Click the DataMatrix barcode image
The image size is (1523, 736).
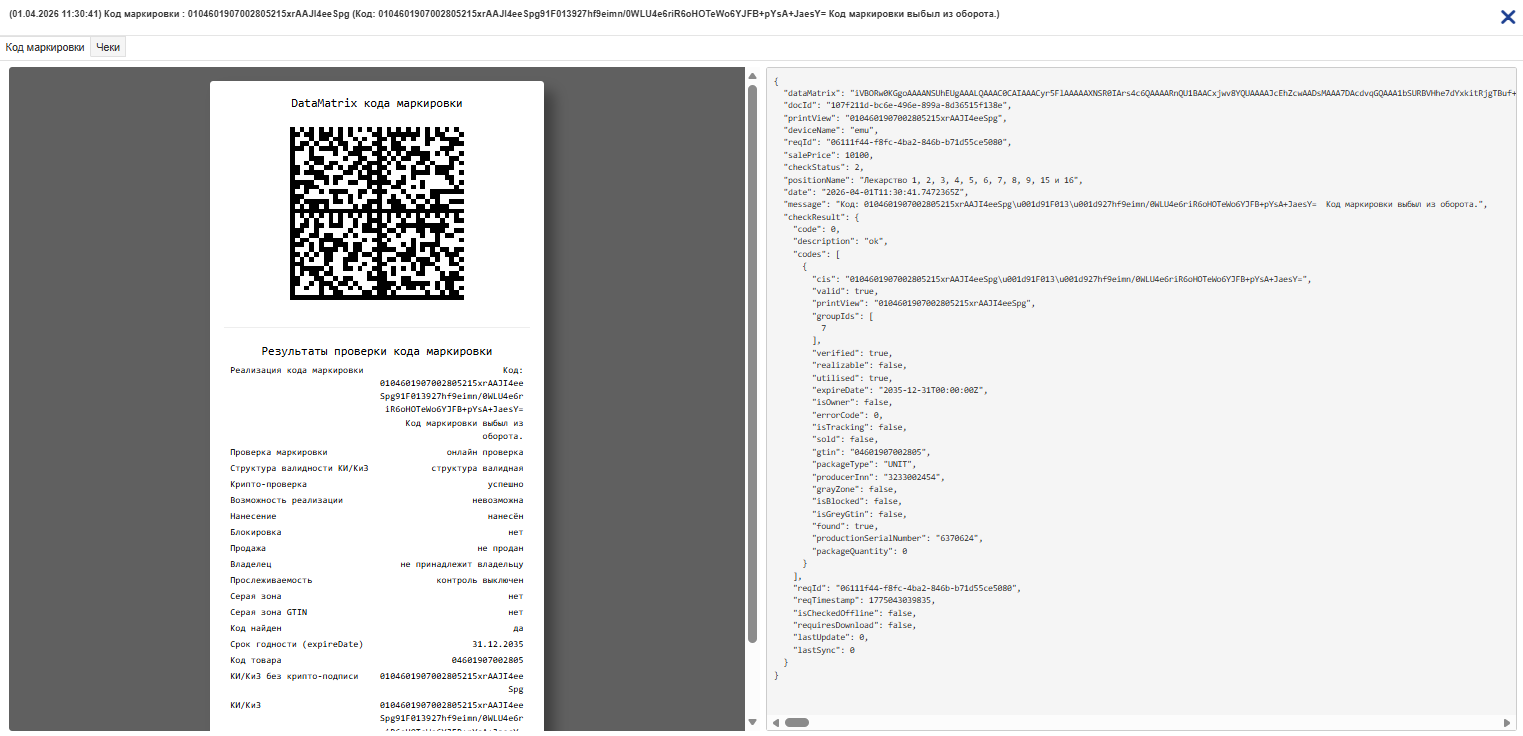pos(377,212)
